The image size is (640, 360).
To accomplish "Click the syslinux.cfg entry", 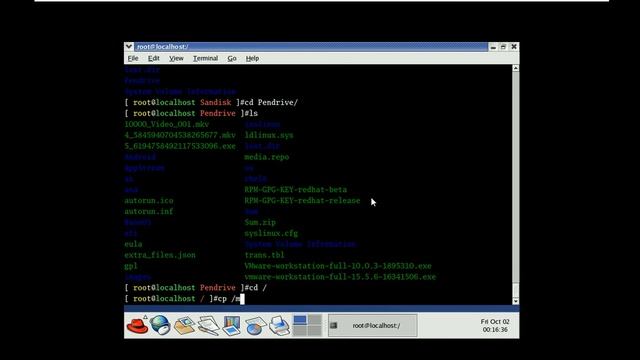I will [x=271, y=233].
